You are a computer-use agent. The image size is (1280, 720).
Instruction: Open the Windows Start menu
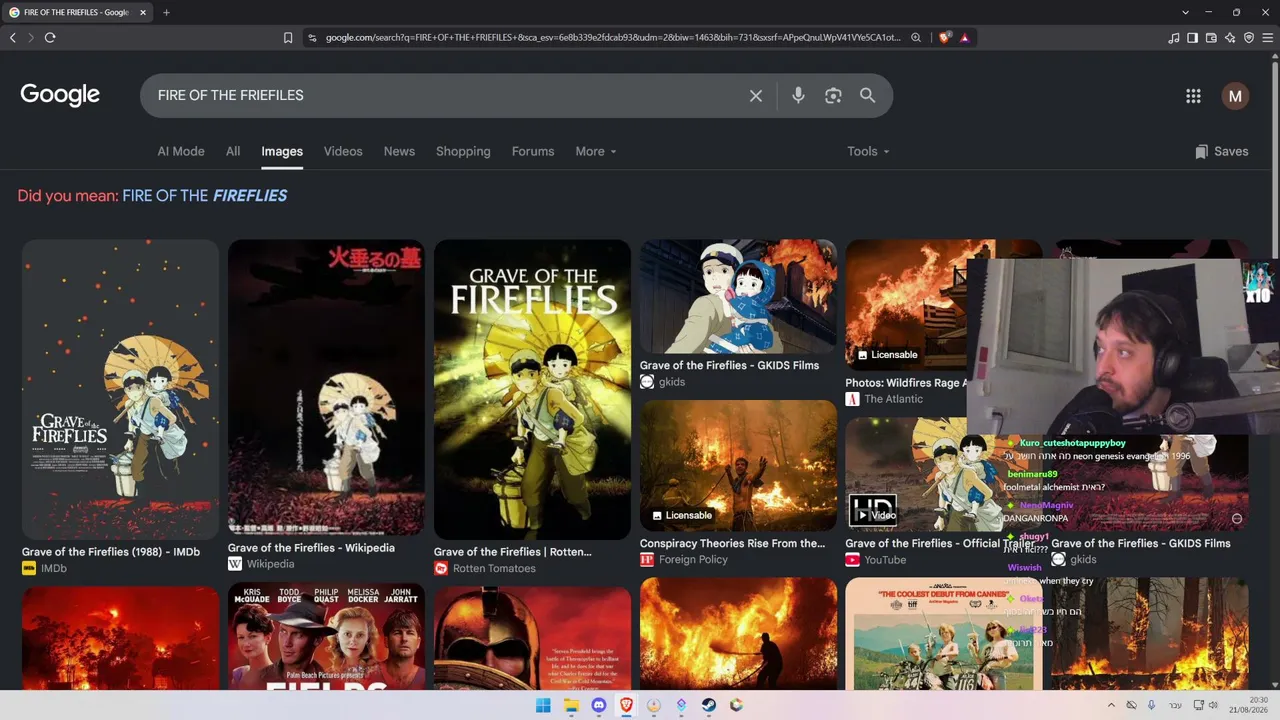click(543, 705)
